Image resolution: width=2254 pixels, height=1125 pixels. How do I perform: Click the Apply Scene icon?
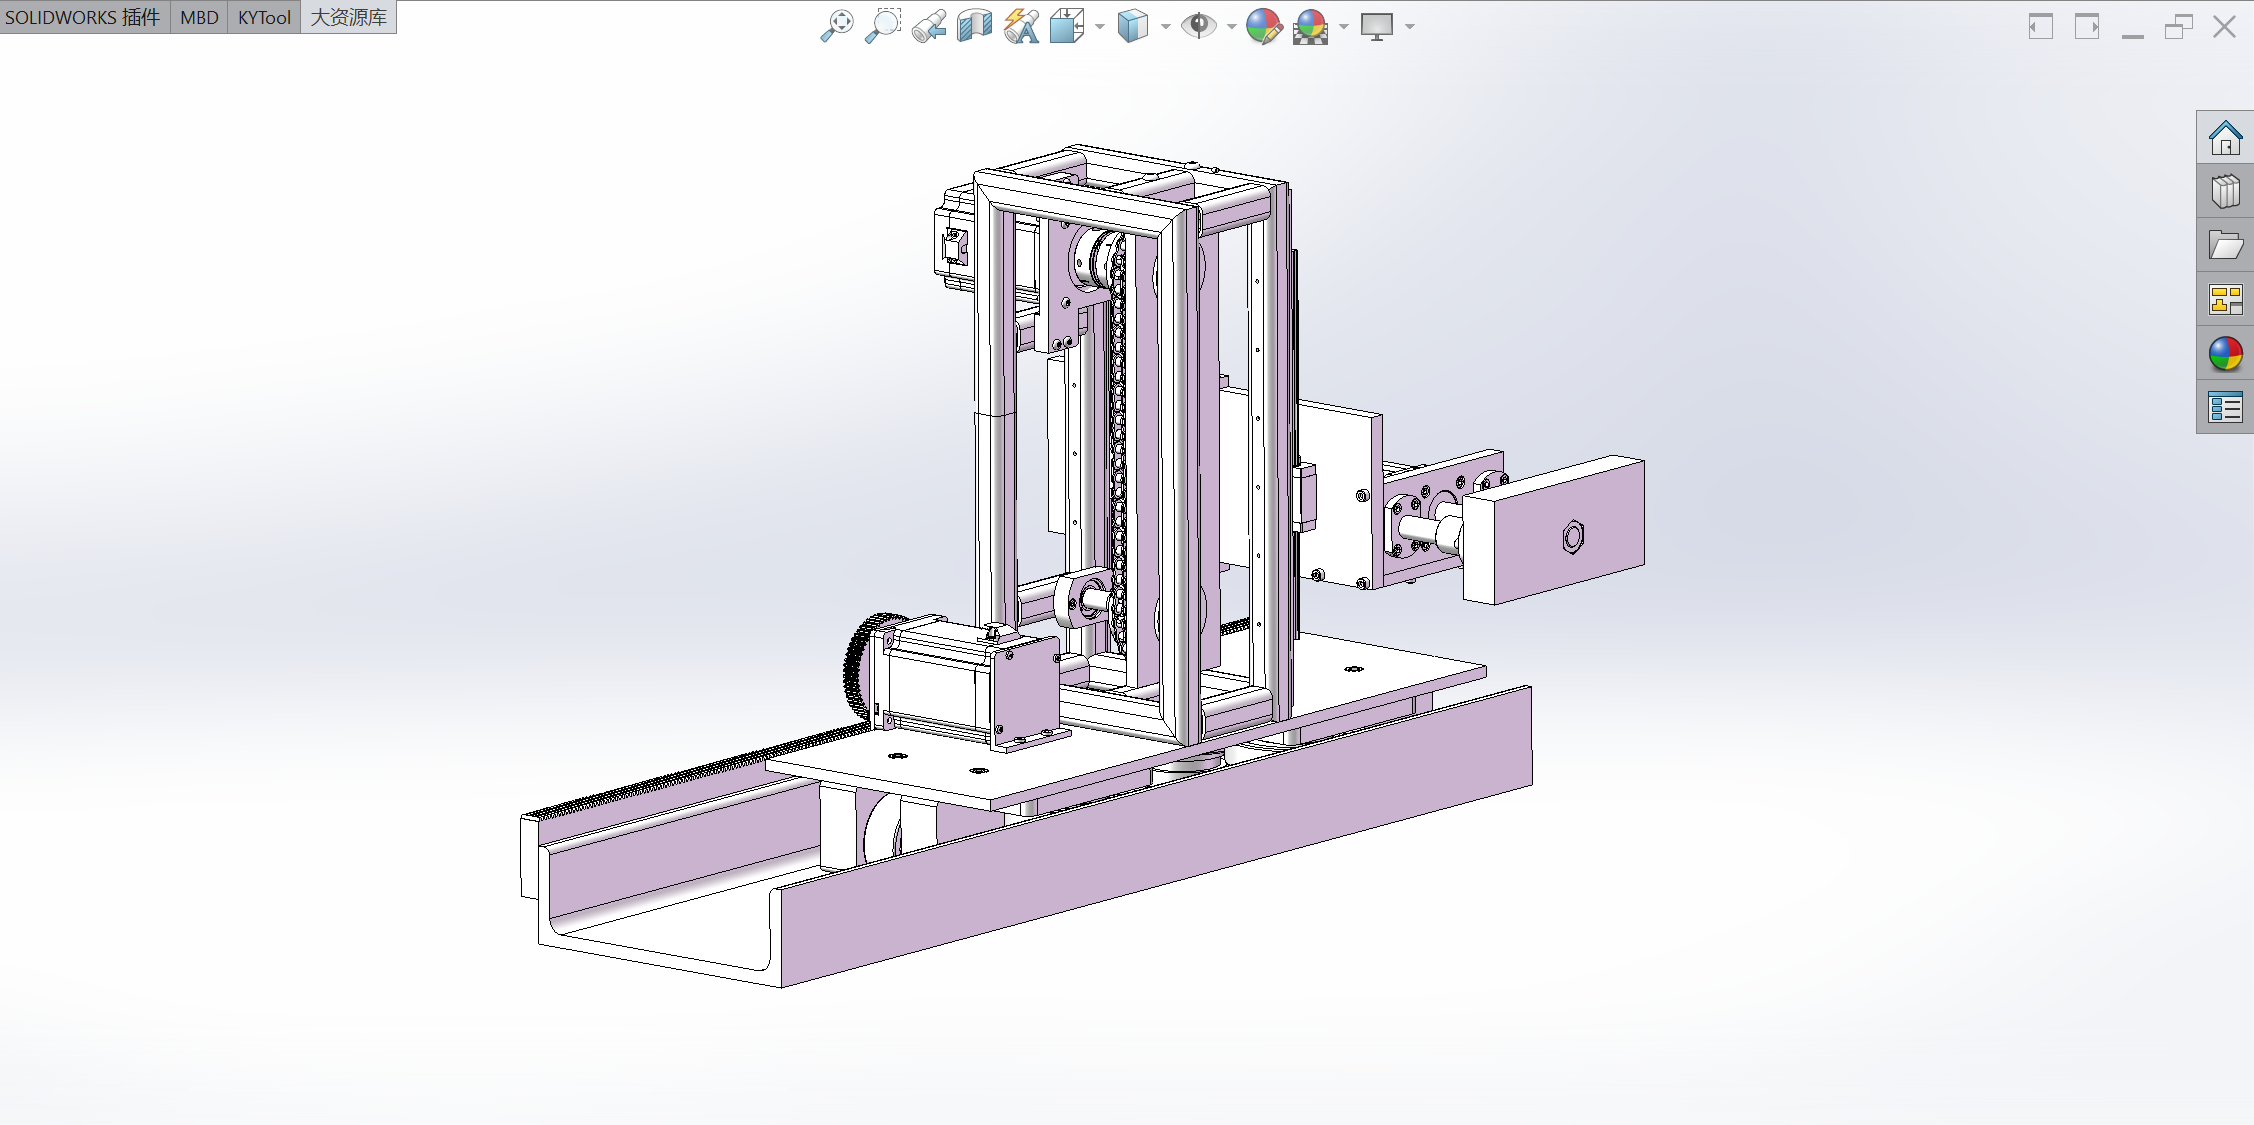(x=1310, y=26)
